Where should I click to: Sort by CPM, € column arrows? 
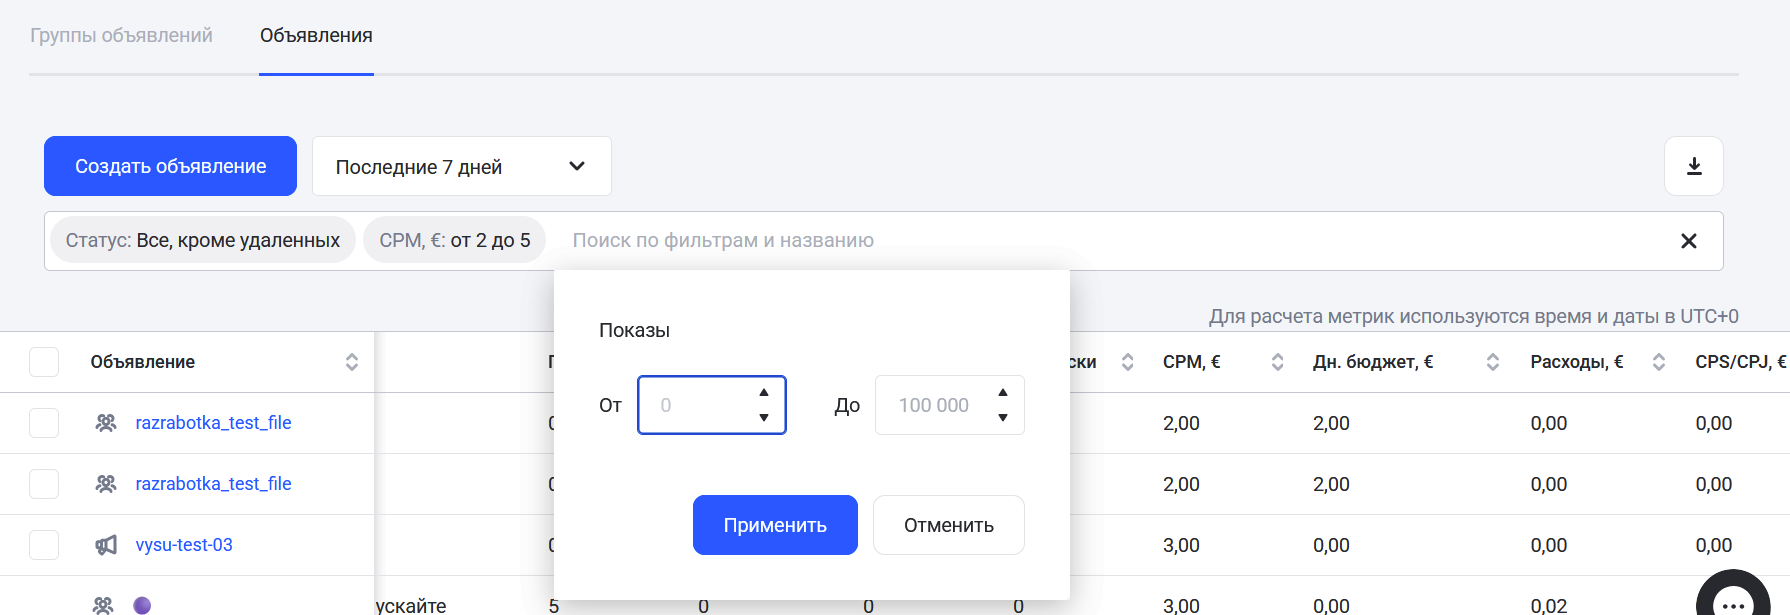1277,362
